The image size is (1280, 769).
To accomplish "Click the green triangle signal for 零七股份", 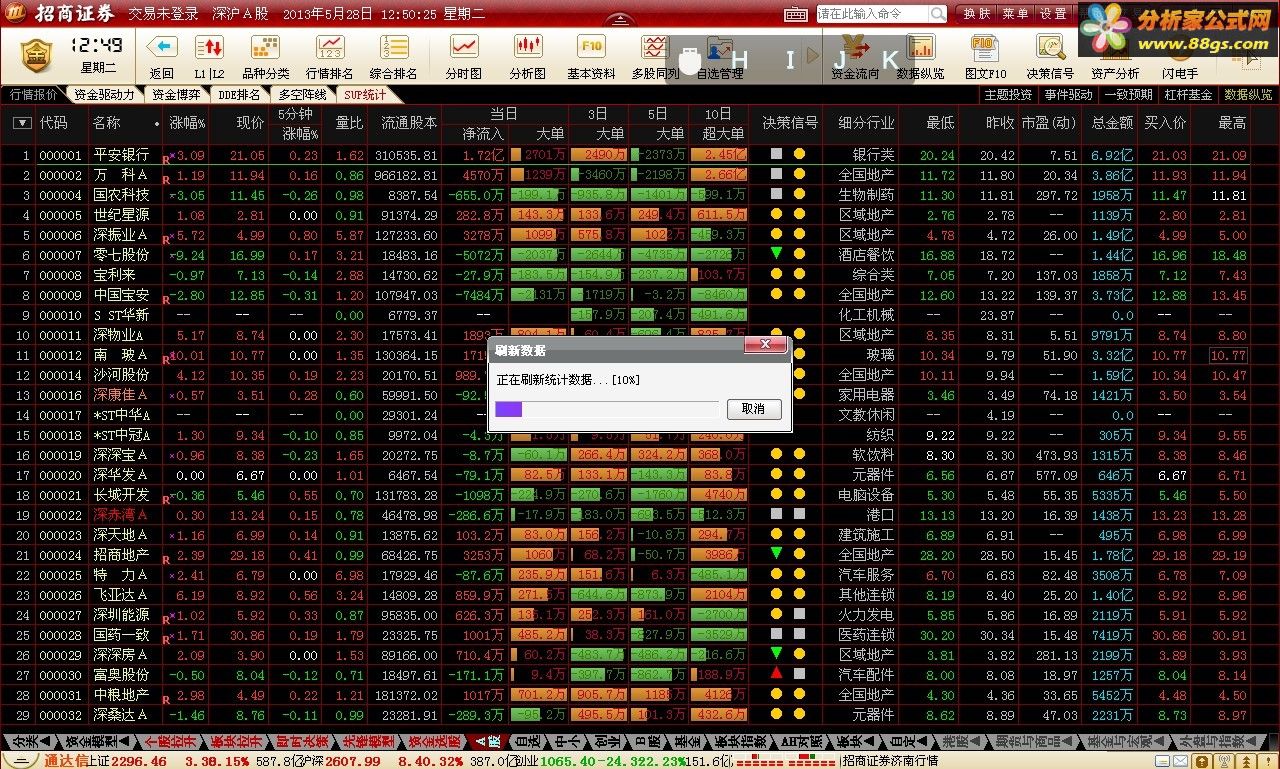I will (x=776, y=254).
